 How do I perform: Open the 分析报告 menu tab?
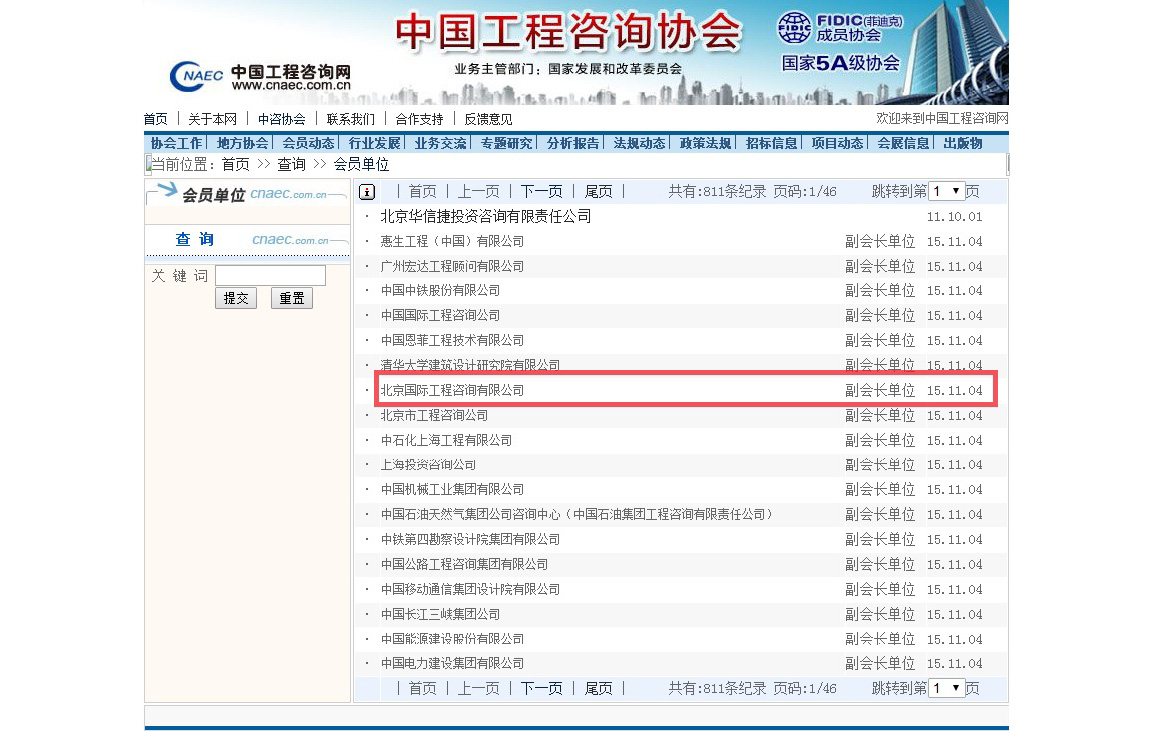(x=573, y=143)
